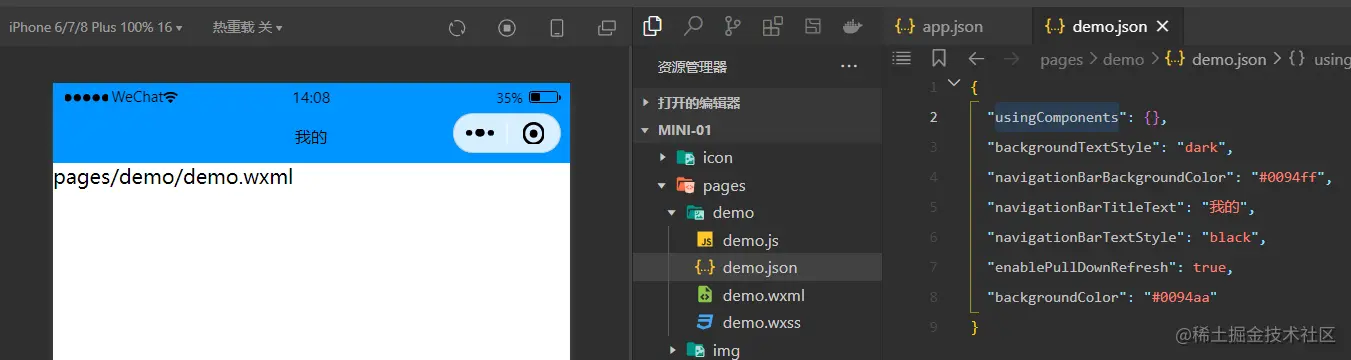Viewport: 1351px width, 360px height.
Task: Click the bookmark icon in breadcrumb bar
Action: tap(938, 58)
